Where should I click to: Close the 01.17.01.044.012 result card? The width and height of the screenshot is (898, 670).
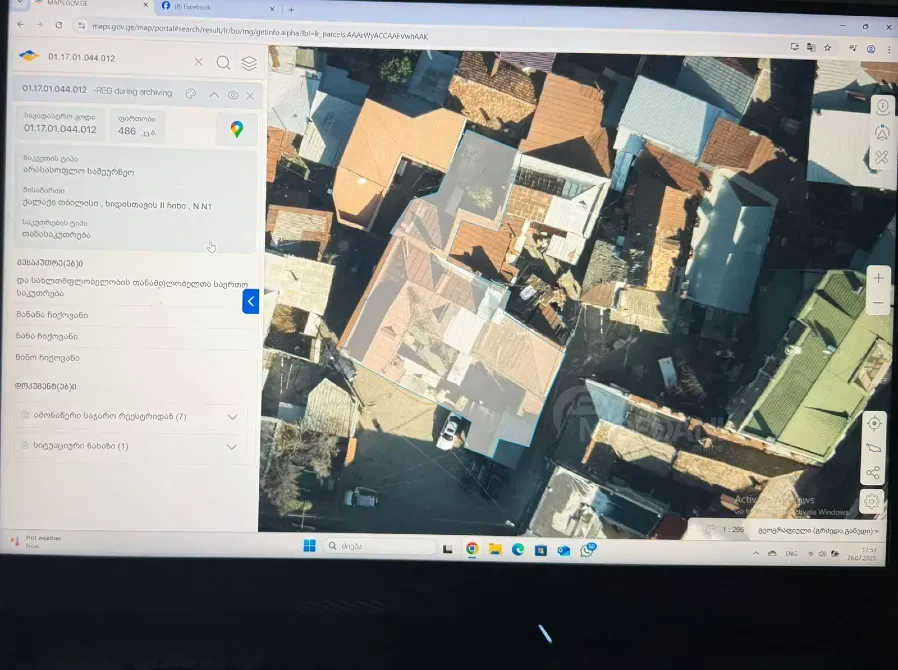click(x=250, y=96)
